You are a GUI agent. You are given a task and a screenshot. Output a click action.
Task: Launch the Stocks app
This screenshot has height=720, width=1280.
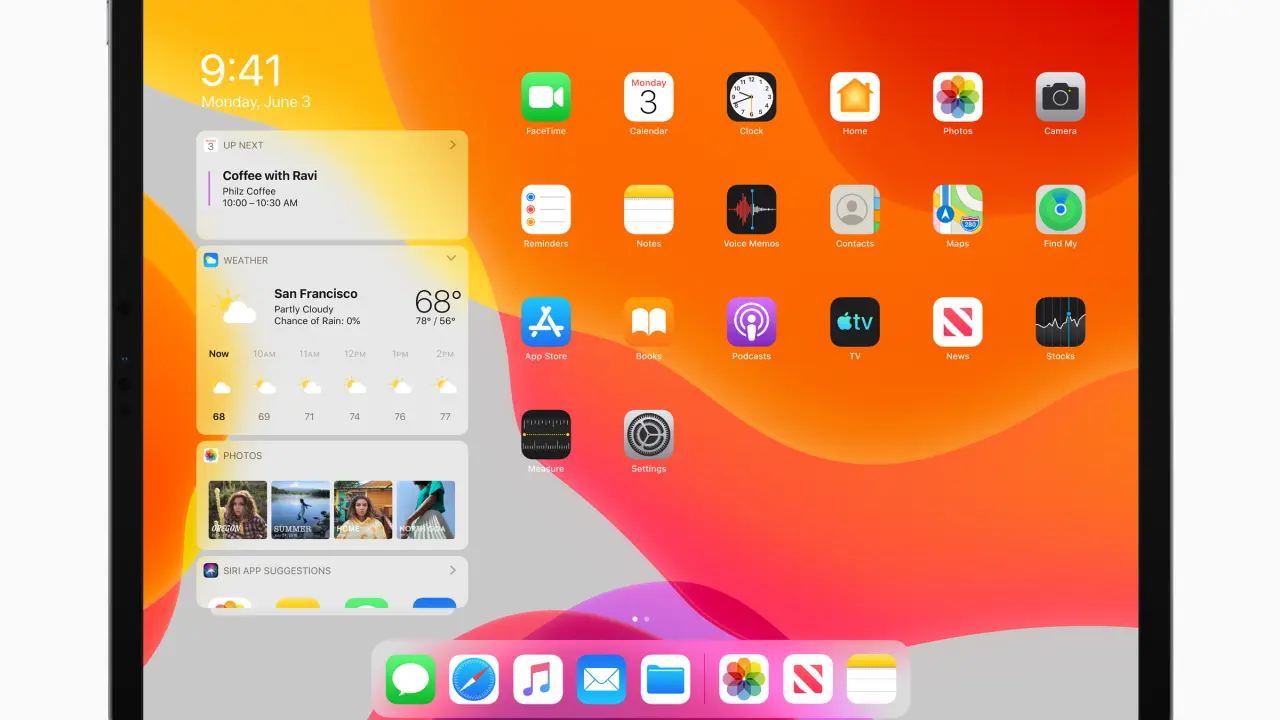coord(1060,322)
